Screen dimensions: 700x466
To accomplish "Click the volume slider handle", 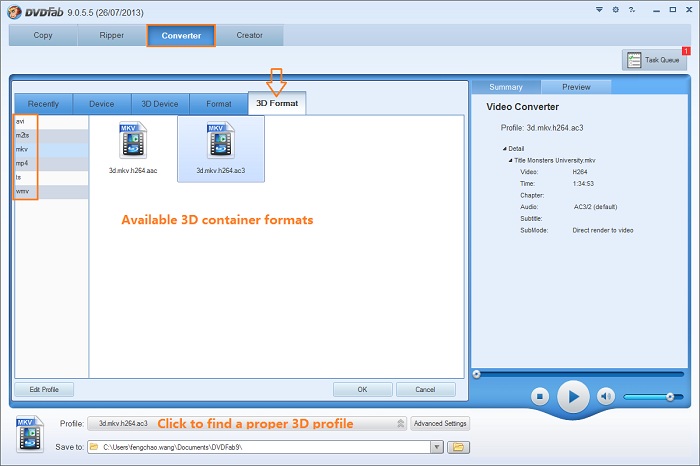I will pos(670,396).
